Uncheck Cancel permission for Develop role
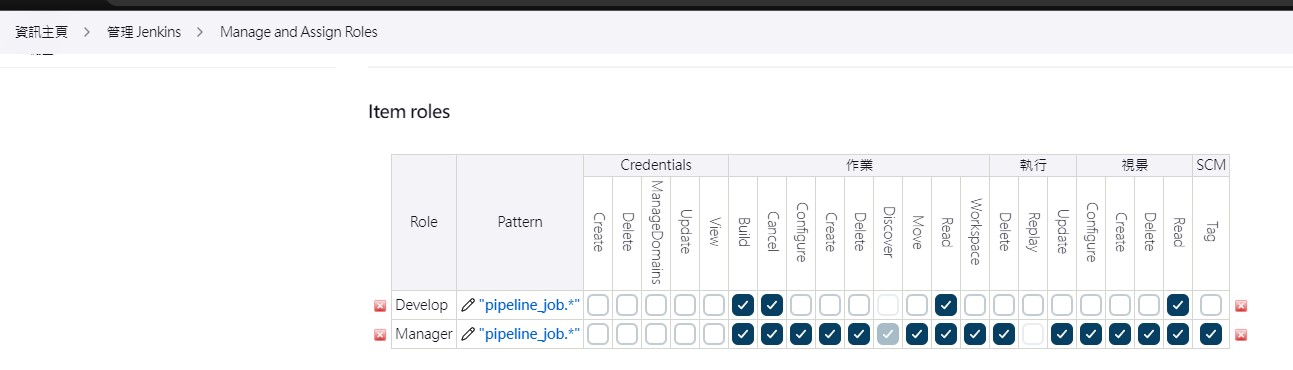 pos(771,305)
